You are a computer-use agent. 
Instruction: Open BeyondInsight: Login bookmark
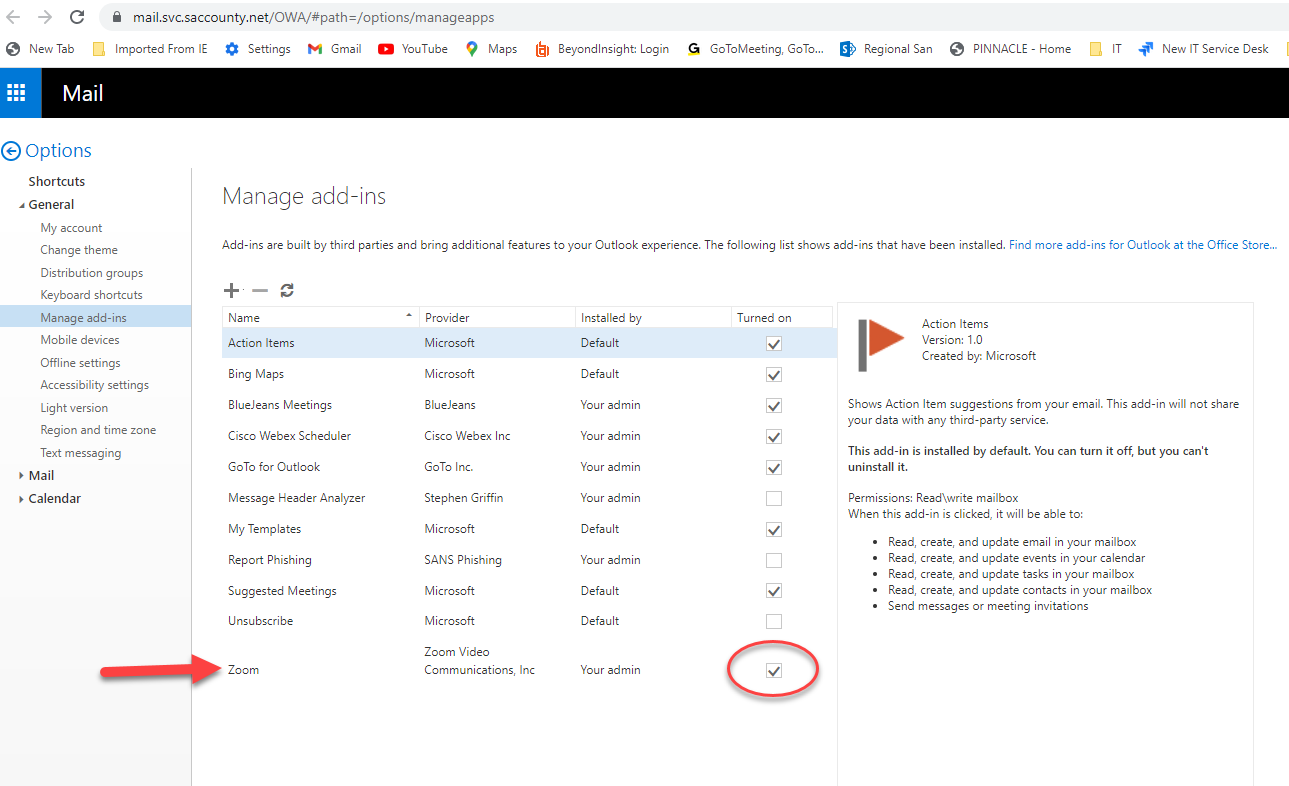click(602, 48)
